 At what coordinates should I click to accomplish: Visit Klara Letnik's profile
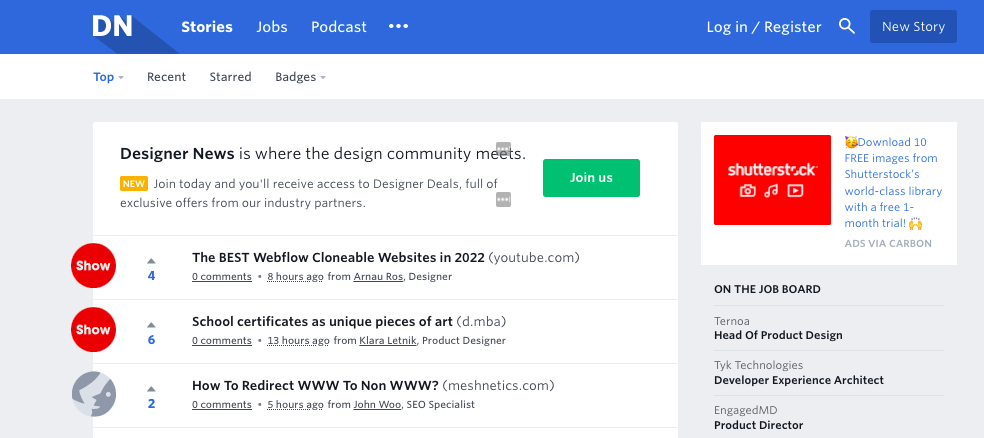[387, 341]
